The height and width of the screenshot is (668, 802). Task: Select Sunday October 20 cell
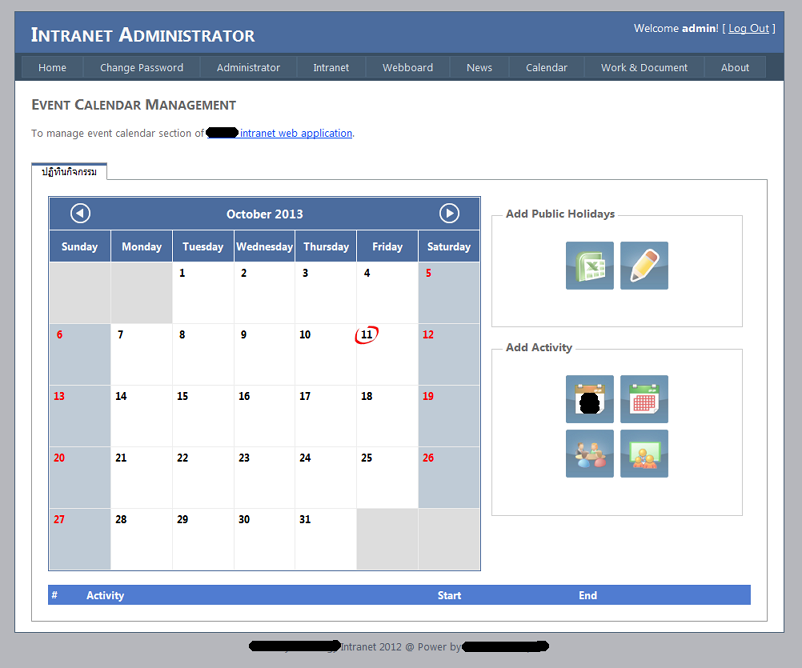click(x=80, y=477)
